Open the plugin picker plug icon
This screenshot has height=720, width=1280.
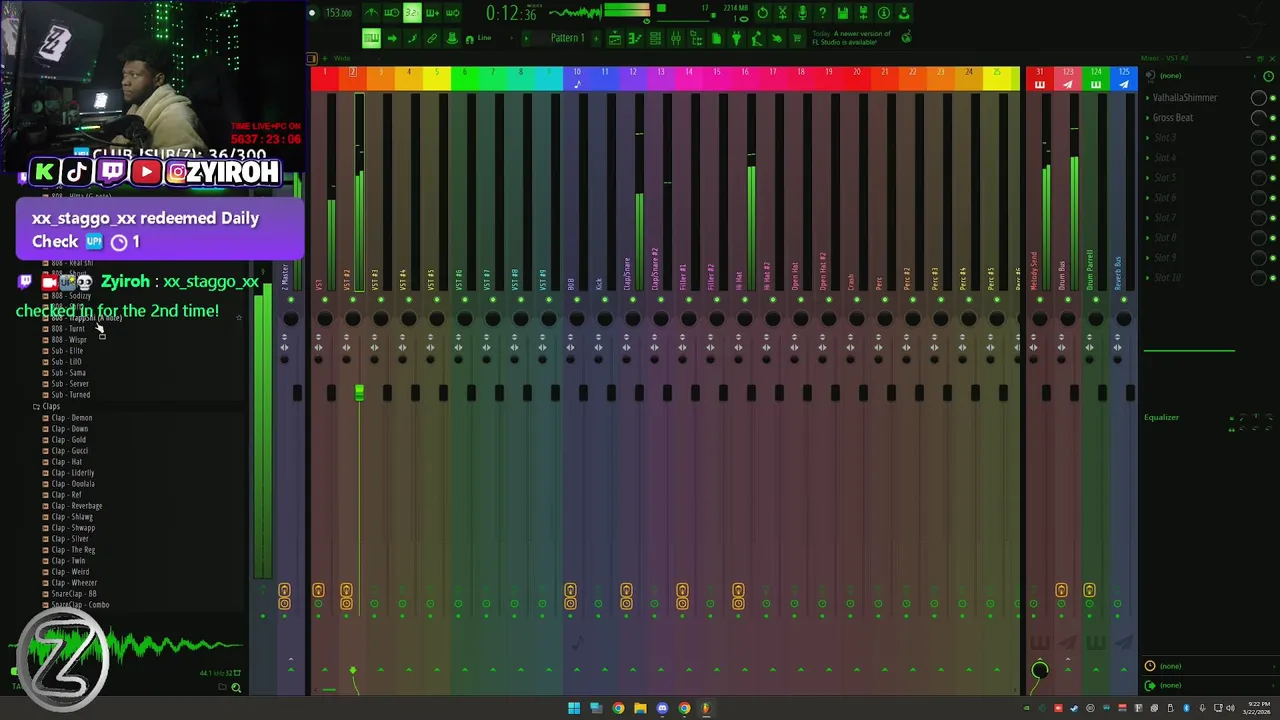pos(736,38)
